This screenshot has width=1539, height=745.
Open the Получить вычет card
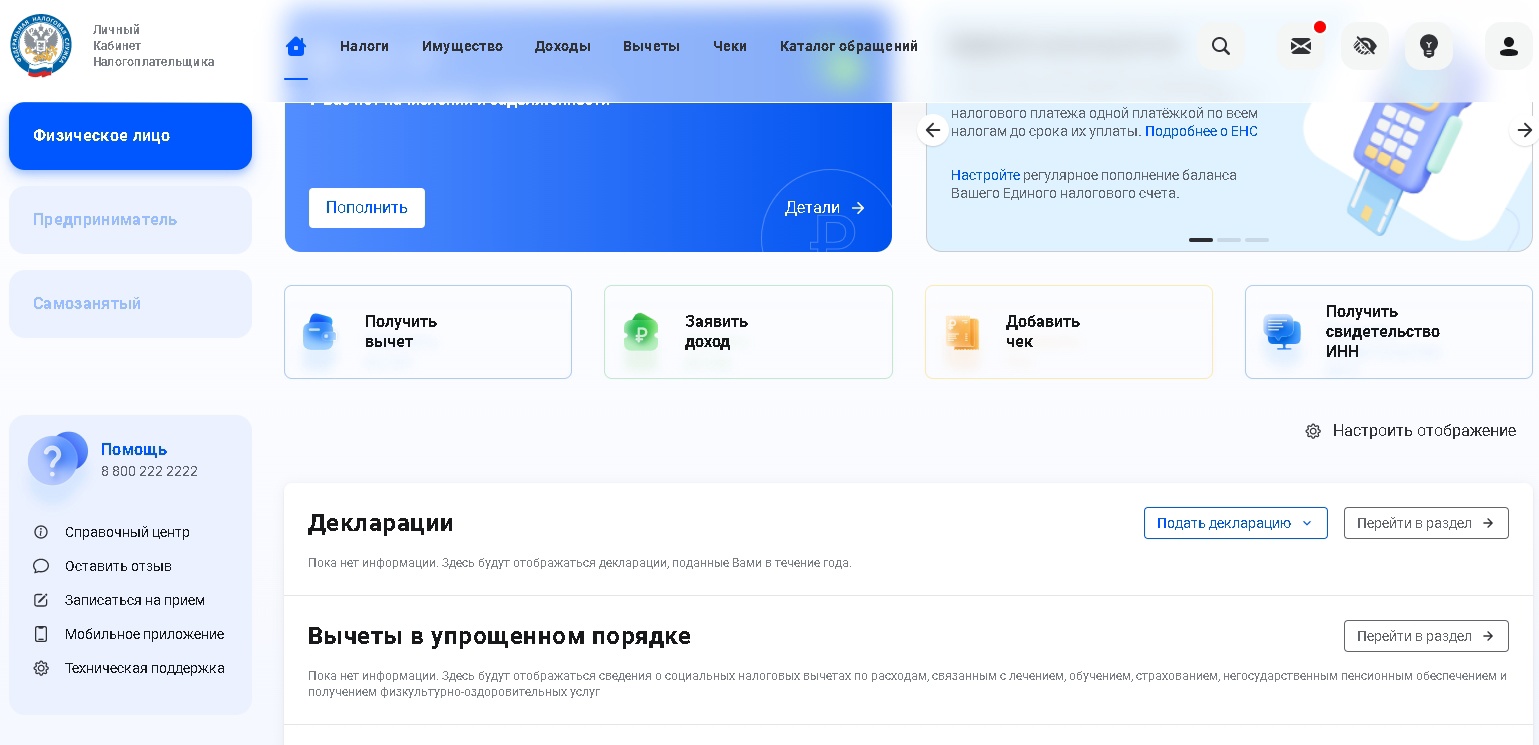coord(427,332)
